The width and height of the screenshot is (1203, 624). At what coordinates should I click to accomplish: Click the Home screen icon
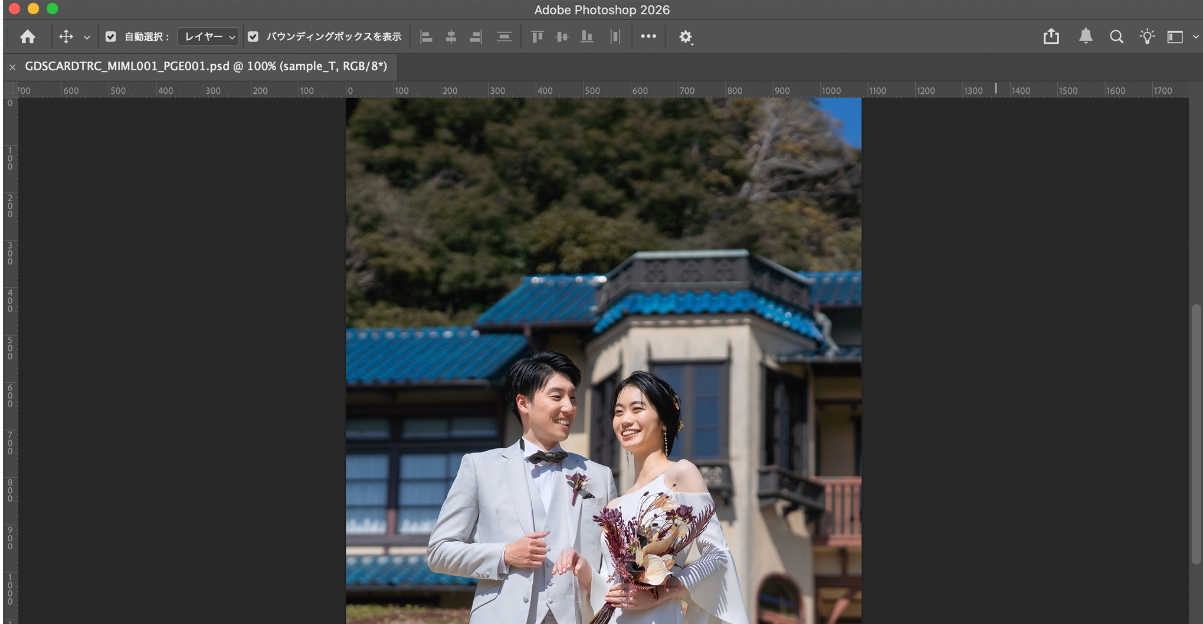point(27,36)
